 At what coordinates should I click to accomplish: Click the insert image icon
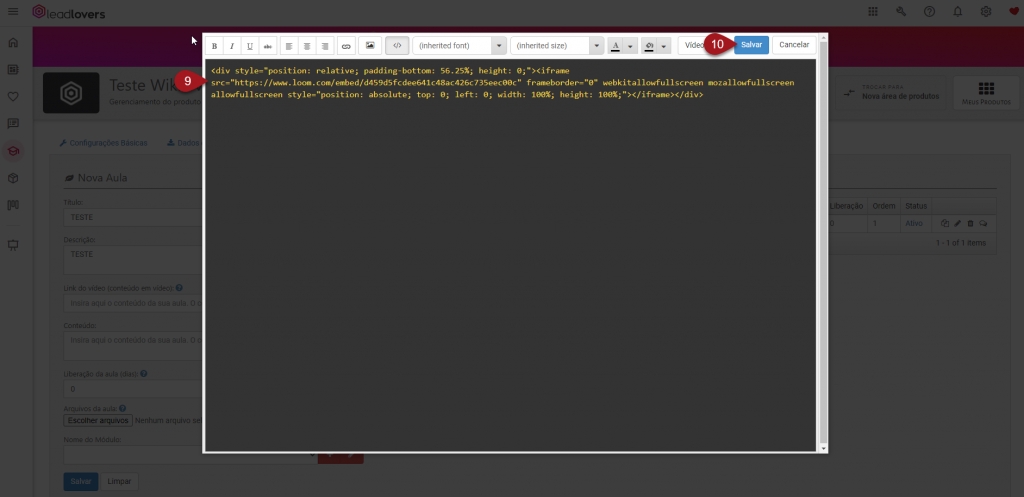coord(370,46)
